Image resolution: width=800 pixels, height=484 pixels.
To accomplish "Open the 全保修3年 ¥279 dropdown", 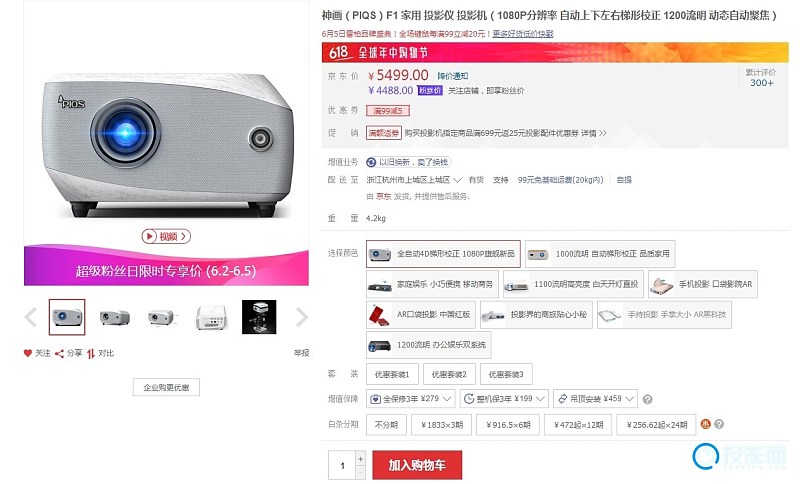I will 411,399.
